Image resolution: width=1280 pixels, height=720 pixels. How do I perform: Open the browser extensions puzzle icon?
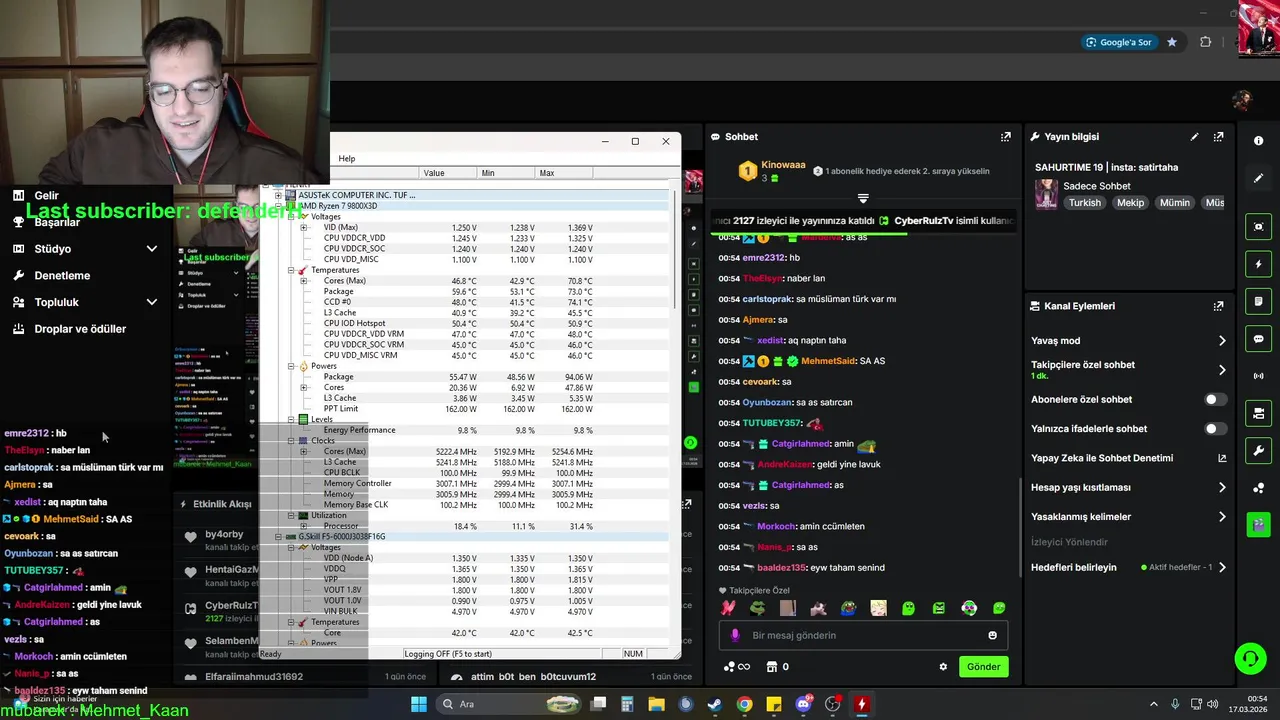[x=1205, y=42]
